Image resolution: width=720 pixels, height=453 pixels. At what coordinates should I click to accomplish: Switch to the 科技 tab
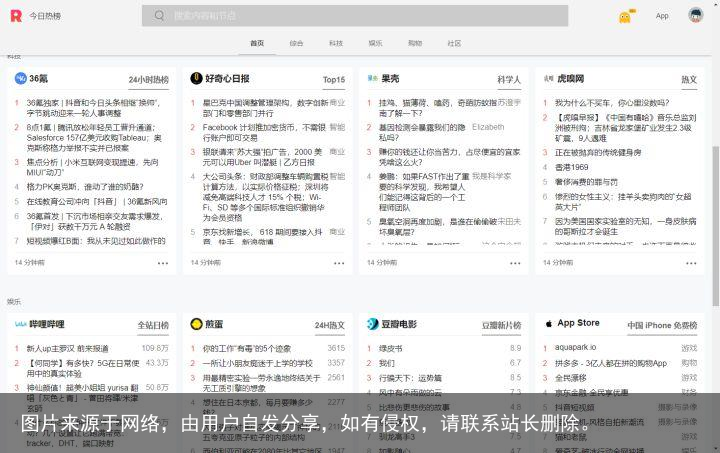pyautogui.click(x=336, y=43)
